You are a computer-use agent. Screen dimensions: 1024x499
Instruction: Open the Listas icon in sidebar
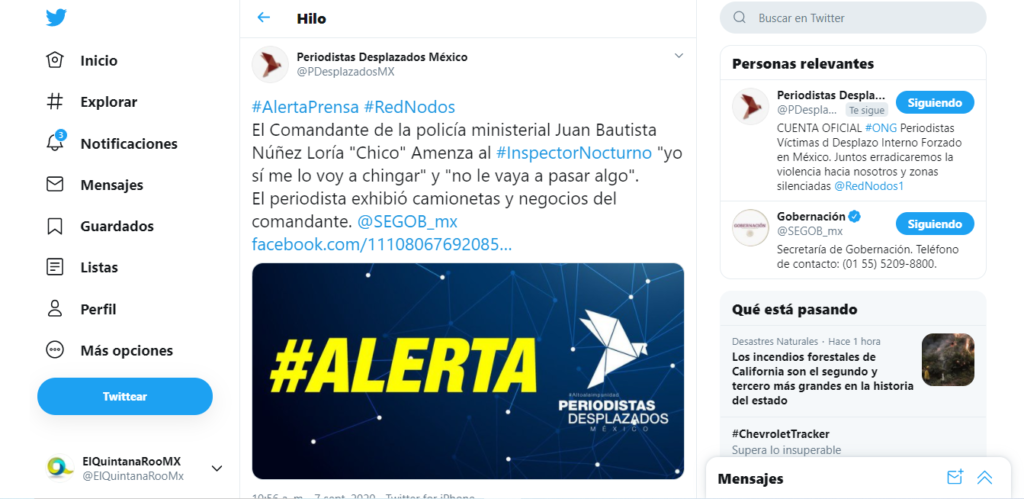pyautogui.click(x=55, y=267)
